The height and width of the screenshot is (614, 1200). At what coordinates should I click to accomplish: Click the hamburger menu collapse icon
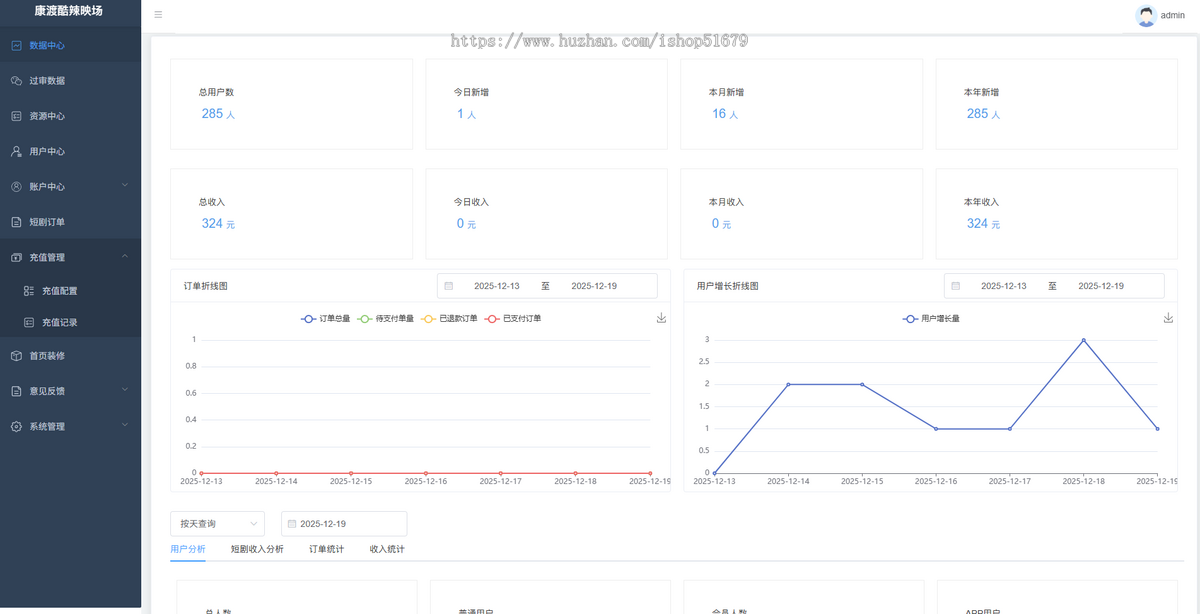pyautogui.click(x=158, y=15)
